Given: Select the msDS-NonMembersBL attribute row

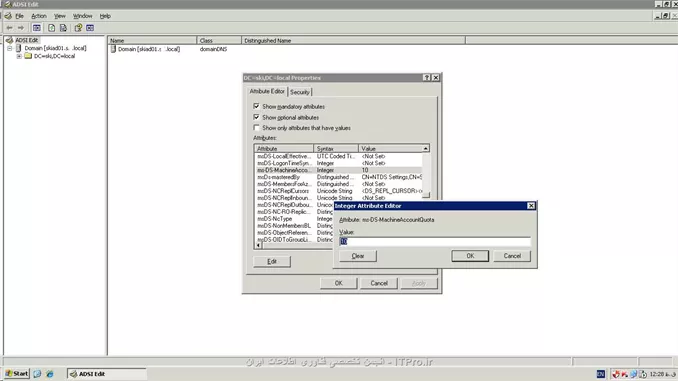Looking at the screenshot, I should (294, 226).
